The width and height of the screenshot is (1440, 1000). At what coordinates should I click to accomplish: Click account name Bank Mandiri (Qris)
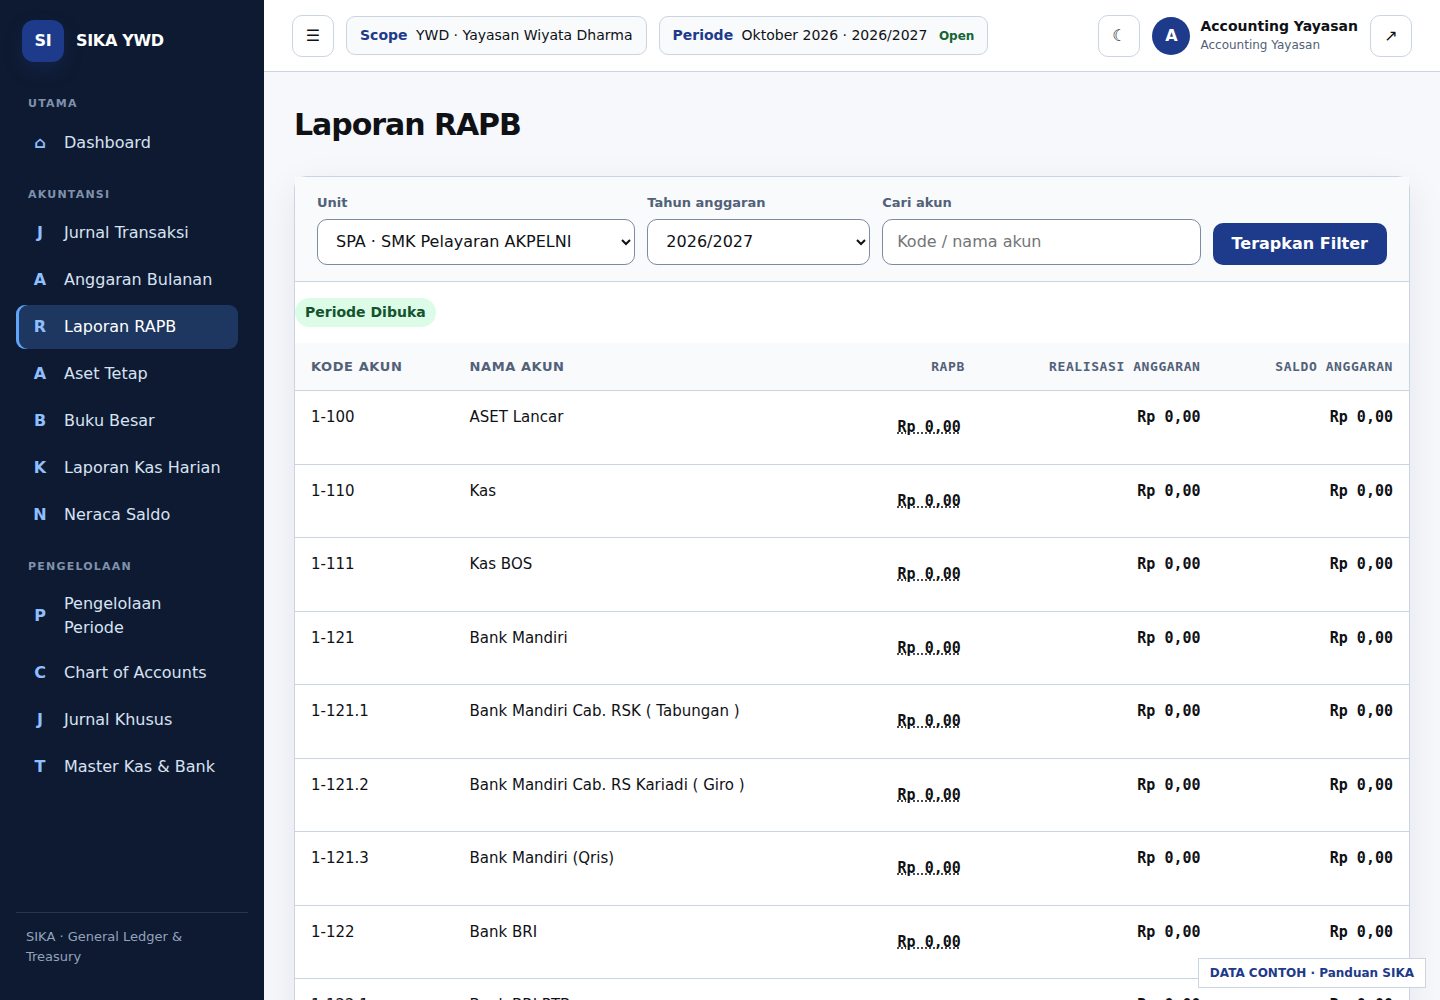[x=542, y=858]
